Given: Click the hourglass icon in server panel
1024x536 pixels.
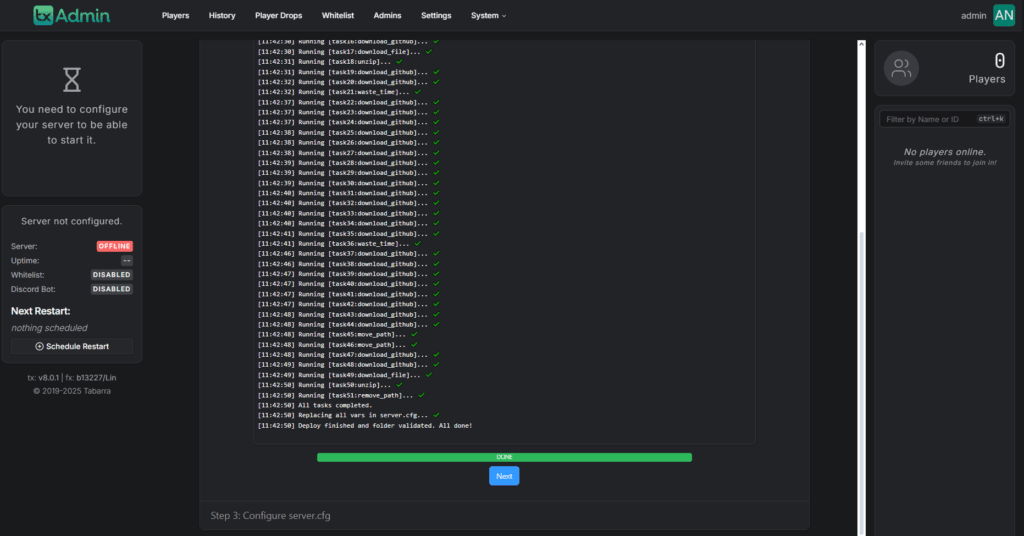Looking at the screenshot, I should pos(71,79).
